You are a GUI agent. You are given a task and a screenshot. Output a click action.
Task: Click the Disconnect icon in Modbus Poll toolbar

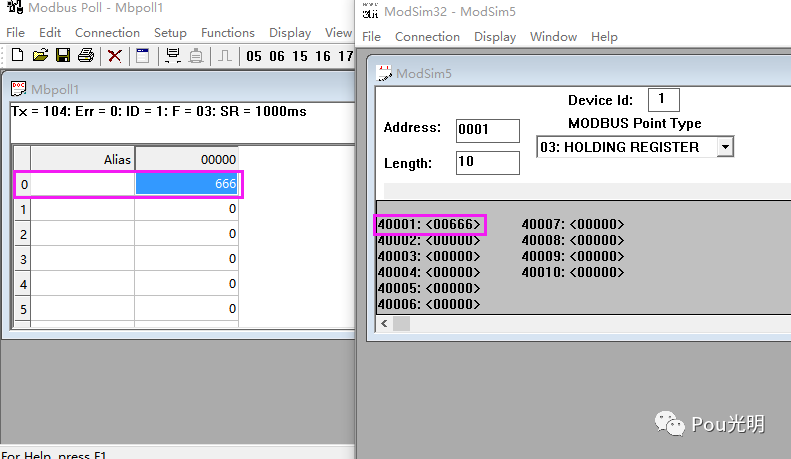coord(196,56)
